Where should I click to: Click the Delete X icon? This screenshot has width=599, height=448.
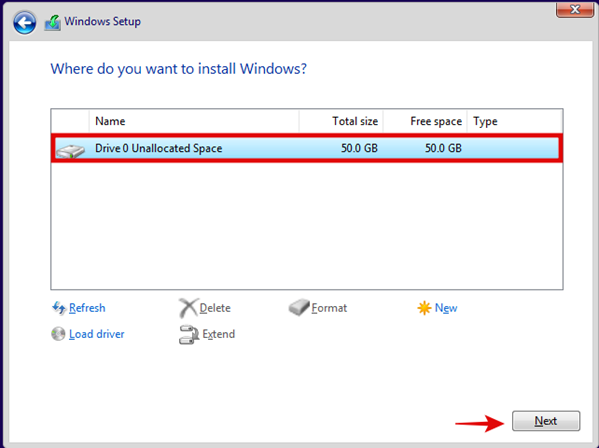[188, 308]
